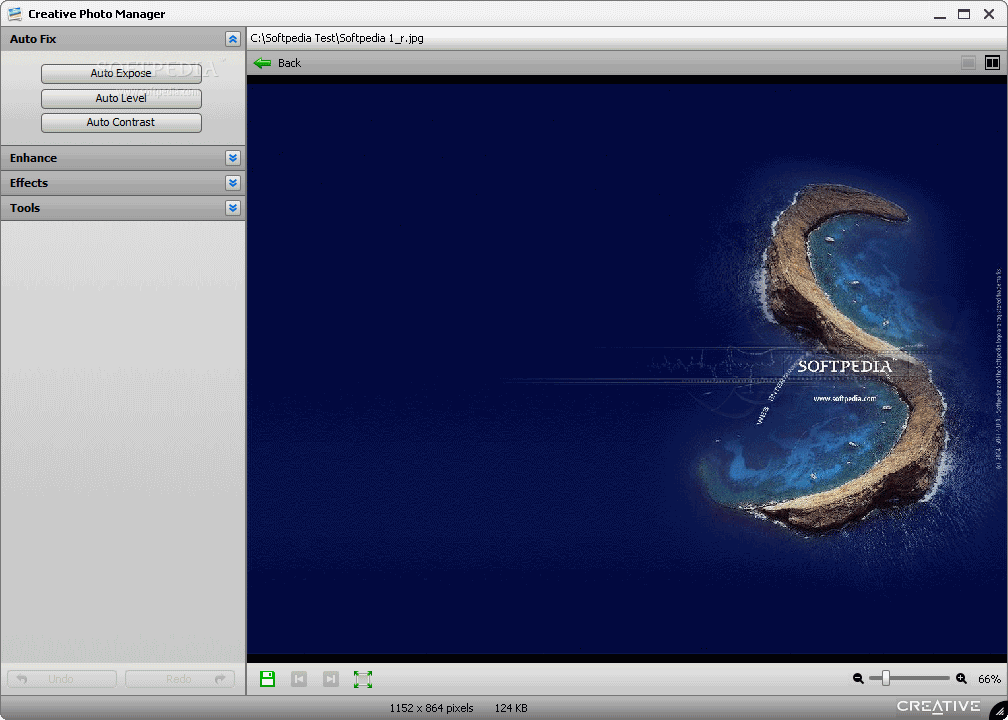Toggle the green fit-to-screen icon
Screen dimensions: 1008x720
pyautogui.click(x=363, y=679)
